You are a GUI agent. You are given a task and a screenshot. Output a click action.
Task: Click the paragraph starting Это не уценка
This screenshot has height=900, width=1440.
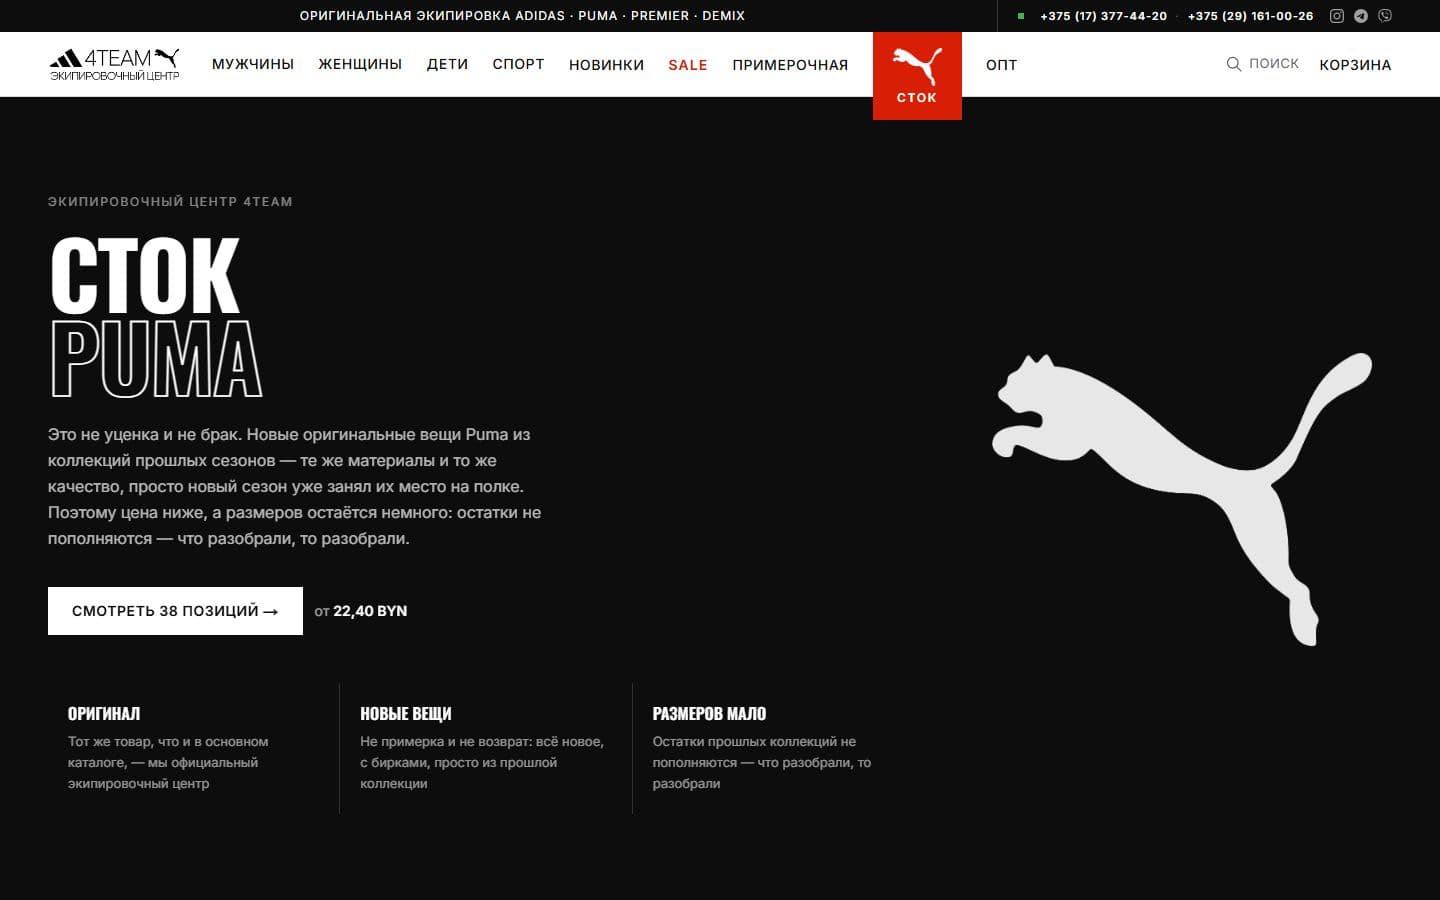[x=295, y=487]
